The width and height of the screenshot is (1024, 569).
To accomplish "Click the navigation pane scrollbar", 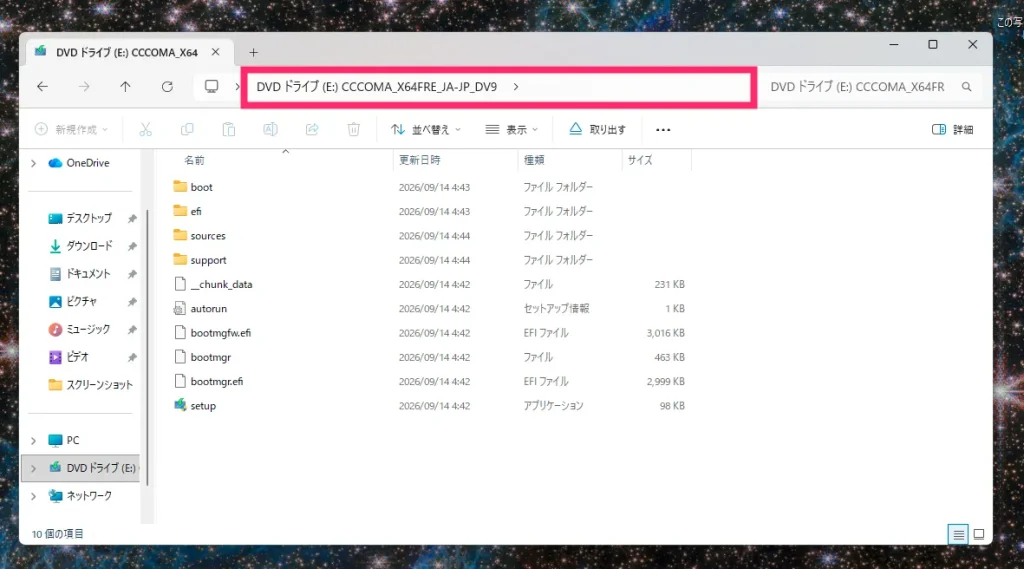I will pyautogui.click(x=148, y=346).
